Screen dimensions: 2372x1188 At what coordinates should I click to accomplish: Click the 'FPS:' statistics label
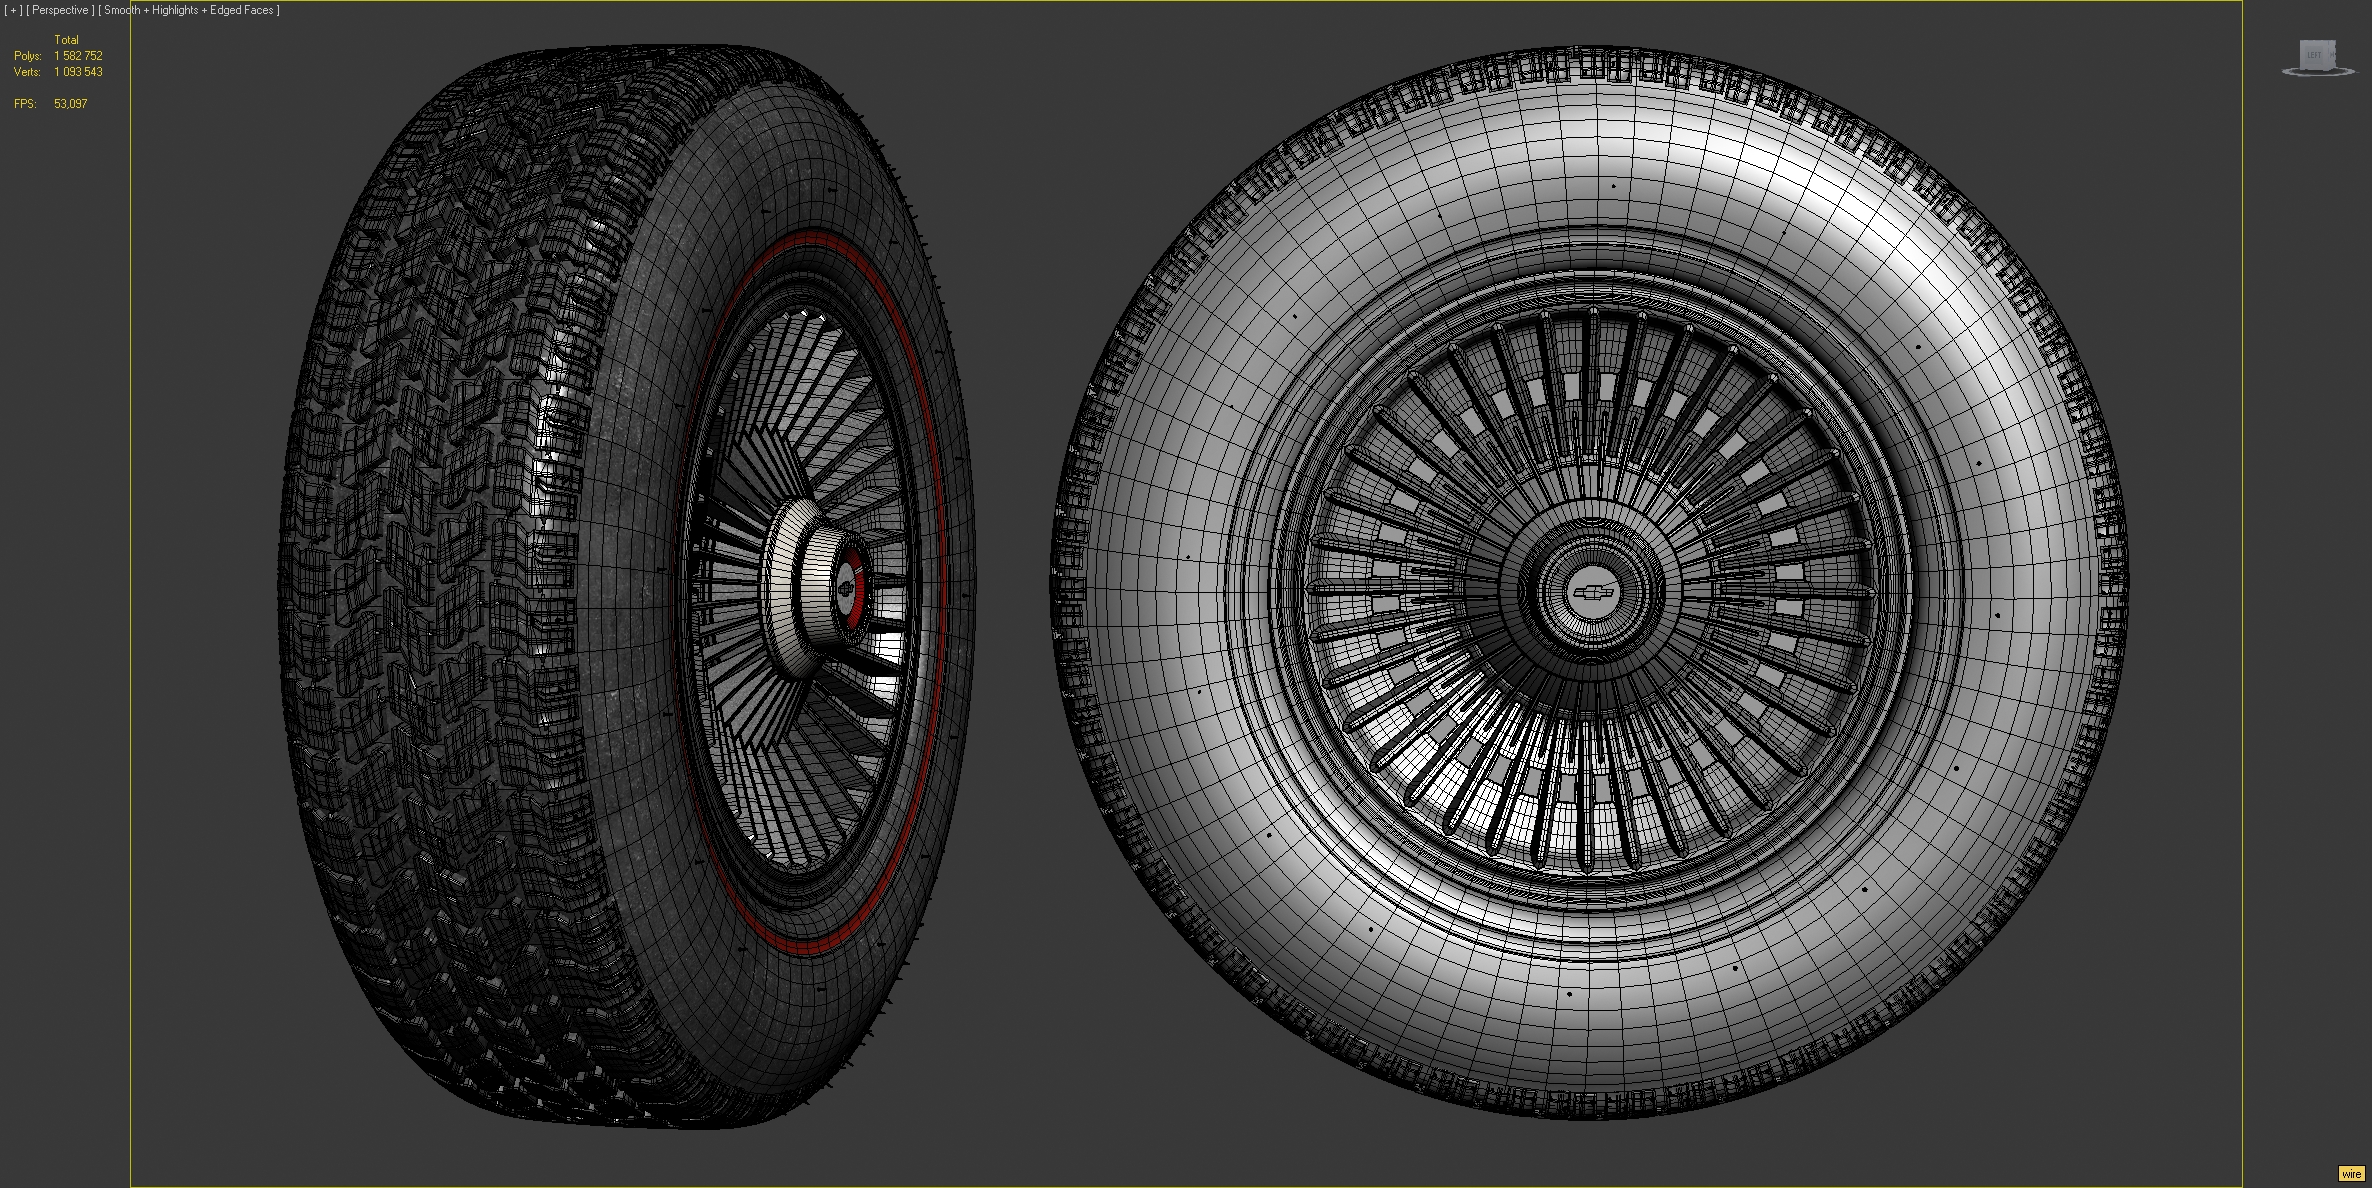25,104
